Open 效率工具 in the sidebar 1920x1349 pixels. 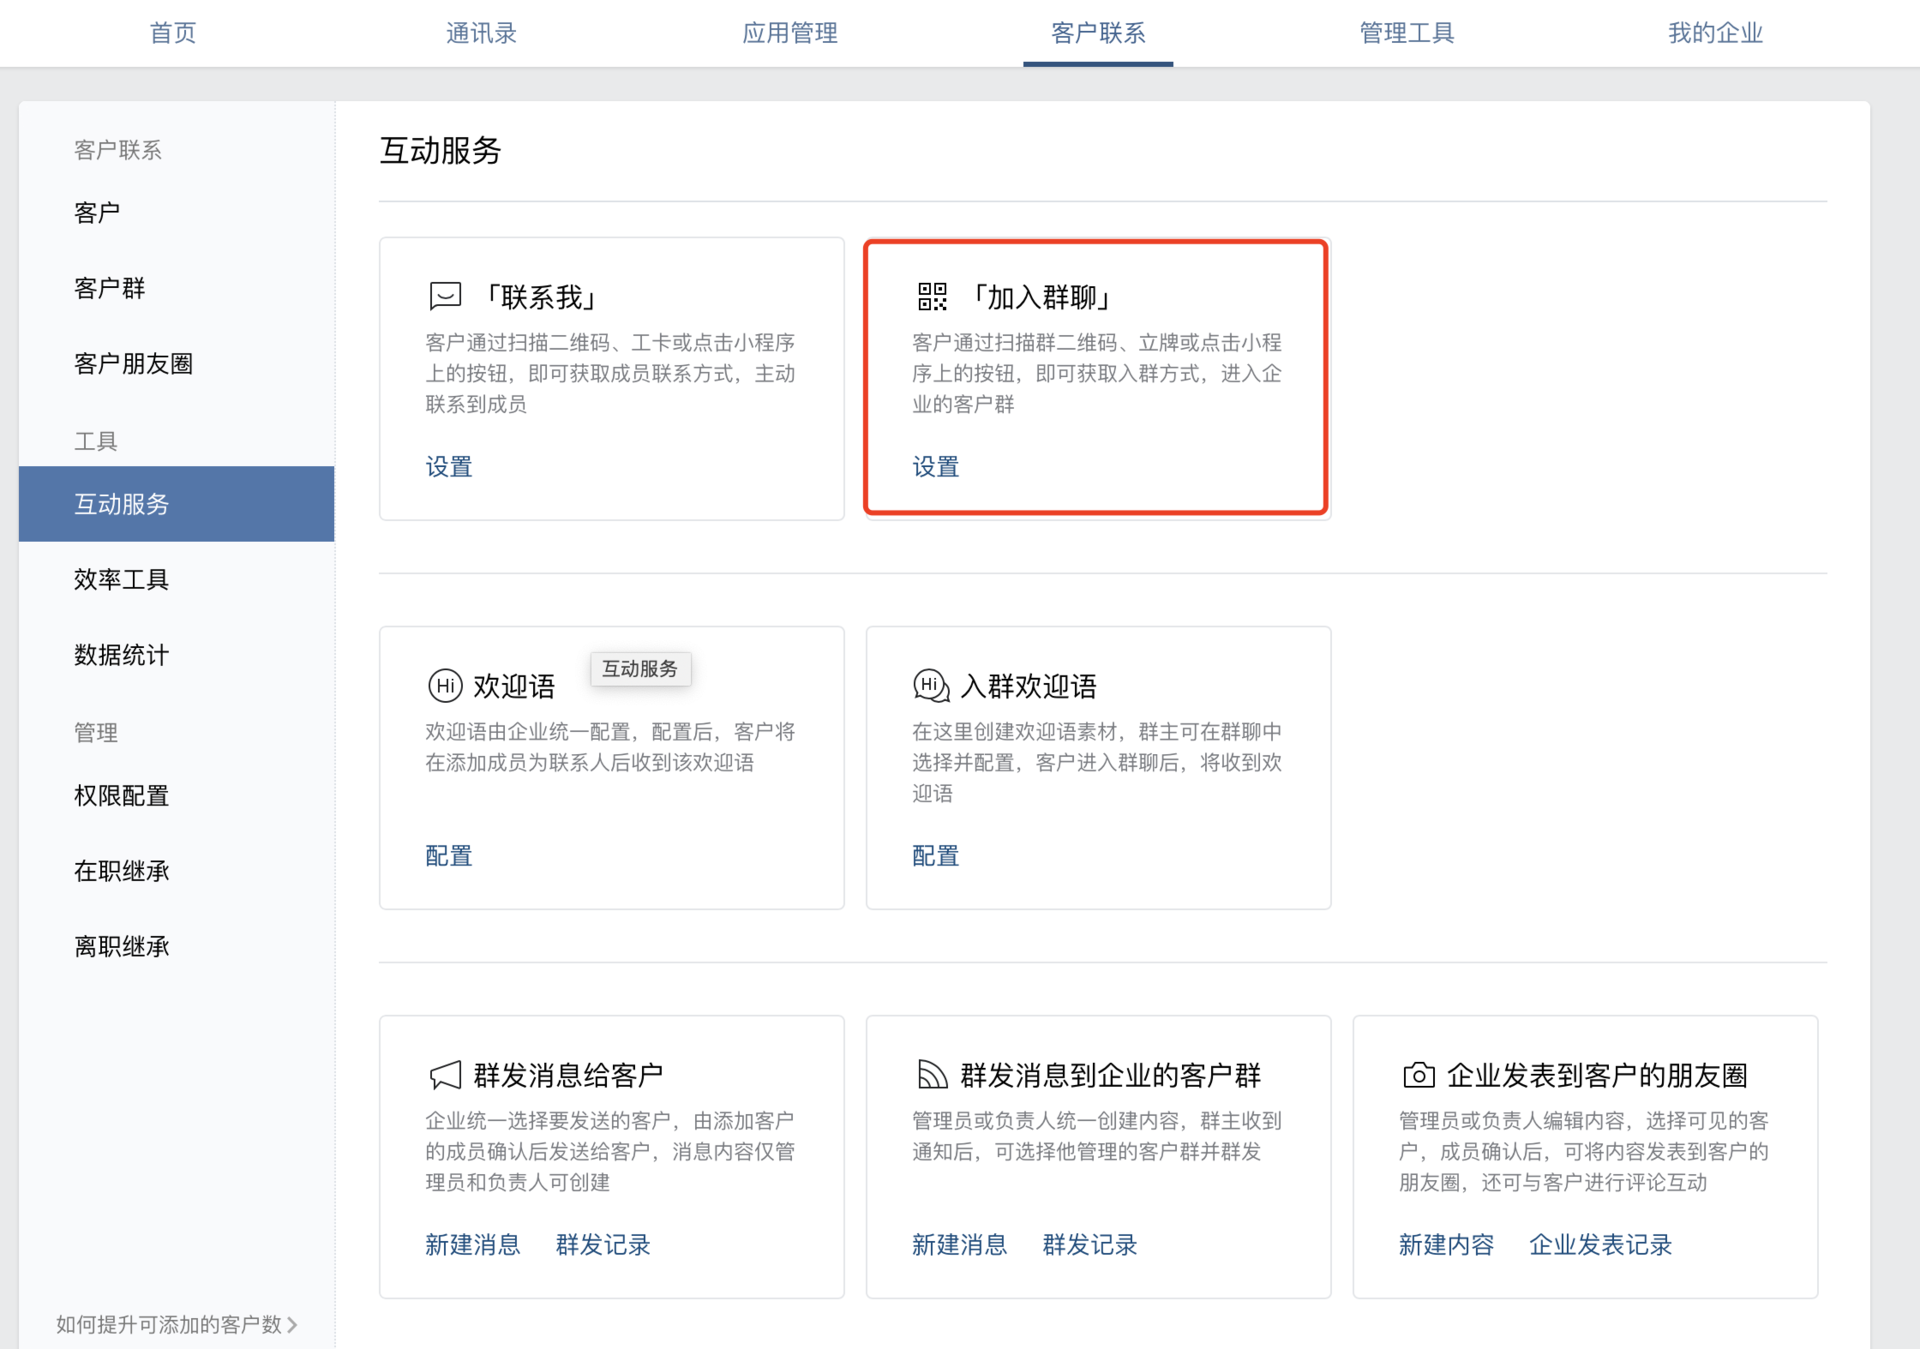[122, 580]
